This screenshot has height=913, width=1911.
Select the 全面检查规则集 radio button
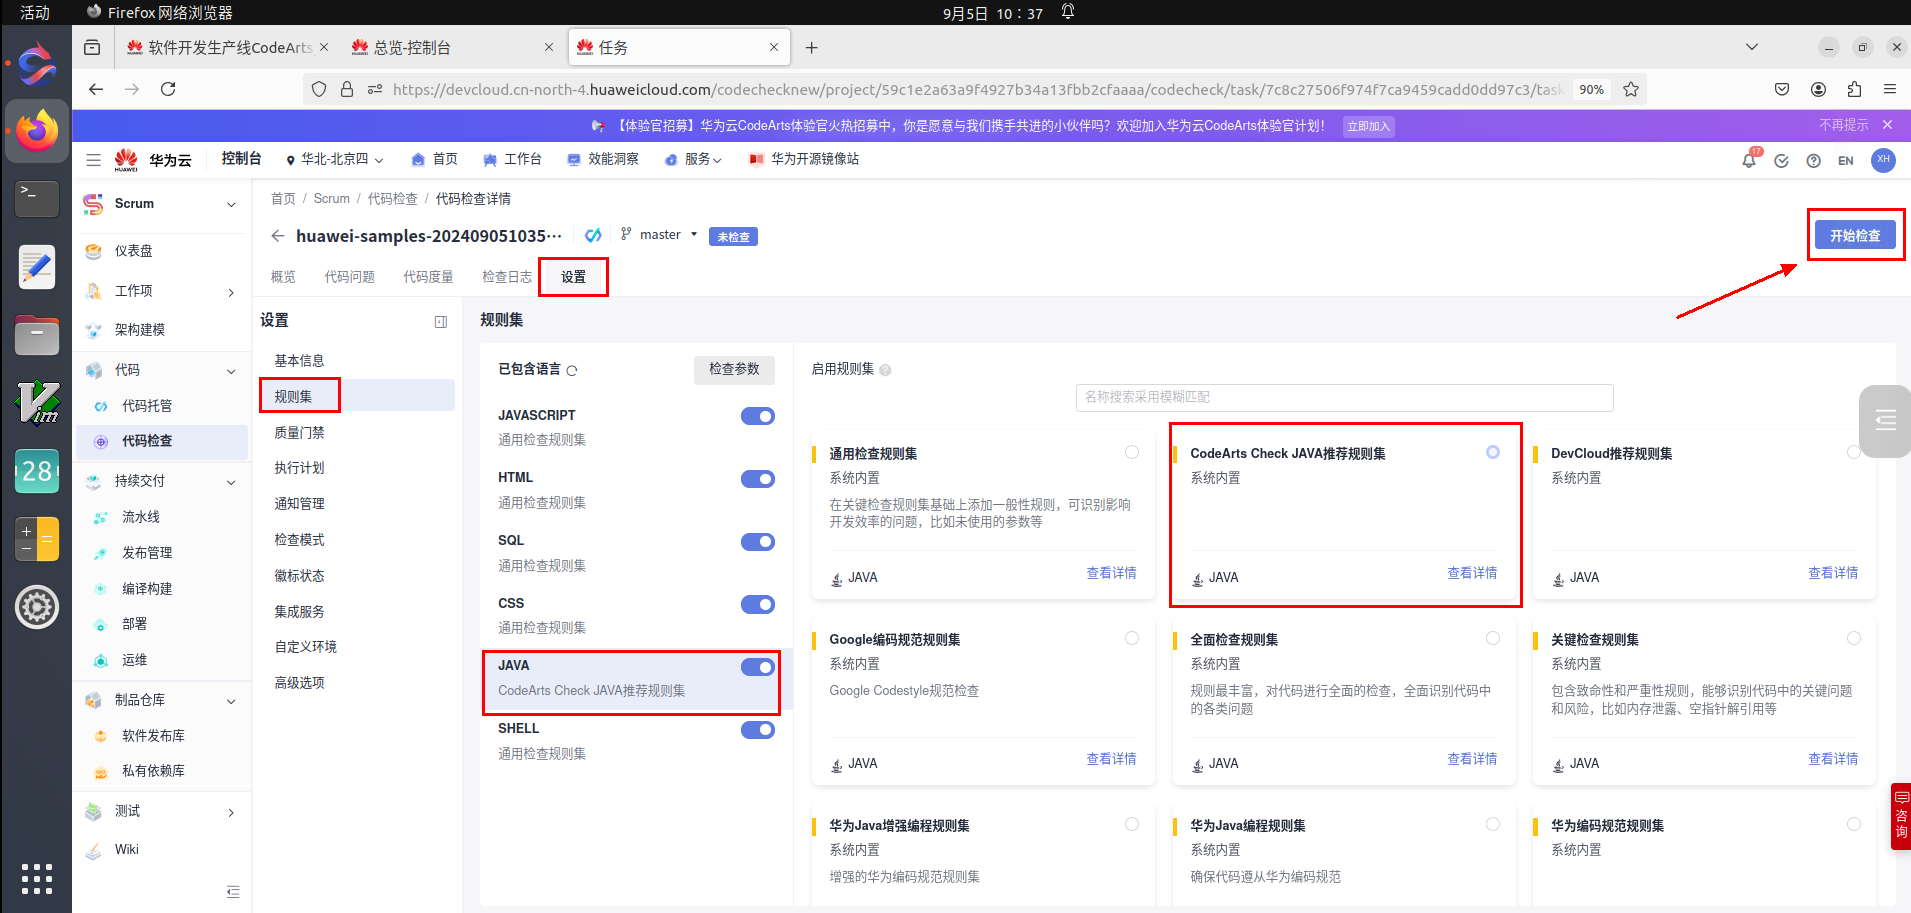[1493, 638]
